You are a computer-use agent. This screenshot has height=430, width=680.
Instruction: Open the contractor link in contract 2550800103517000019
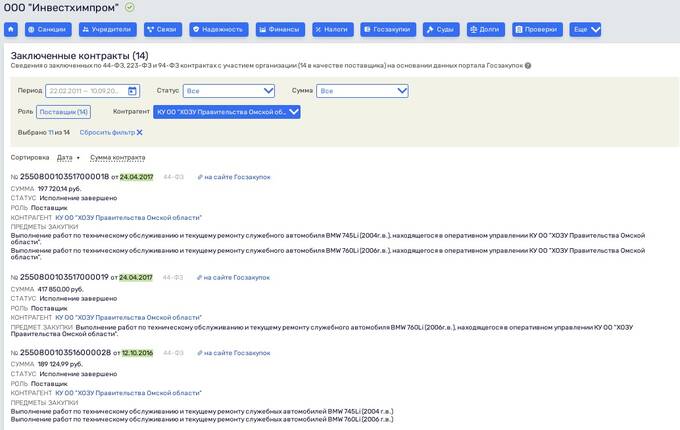click(x=128, y=318)
